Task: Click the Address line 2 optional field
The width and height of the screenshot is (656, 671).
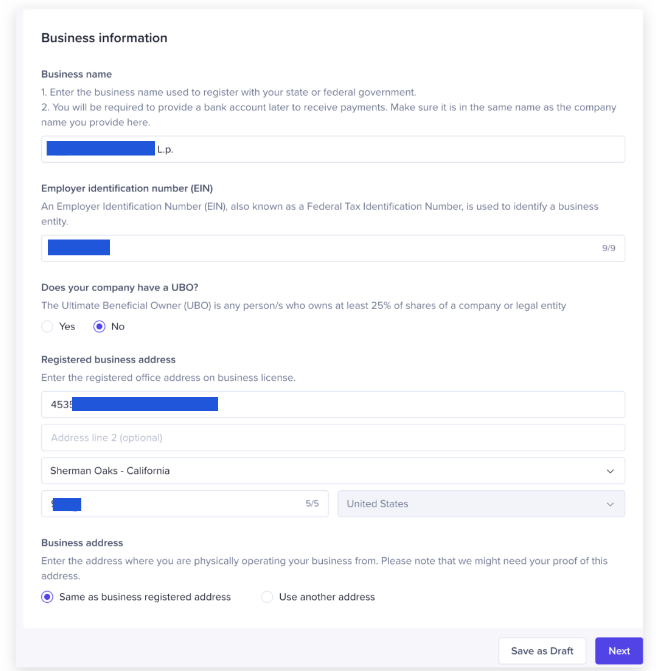Action: point(332,438)
